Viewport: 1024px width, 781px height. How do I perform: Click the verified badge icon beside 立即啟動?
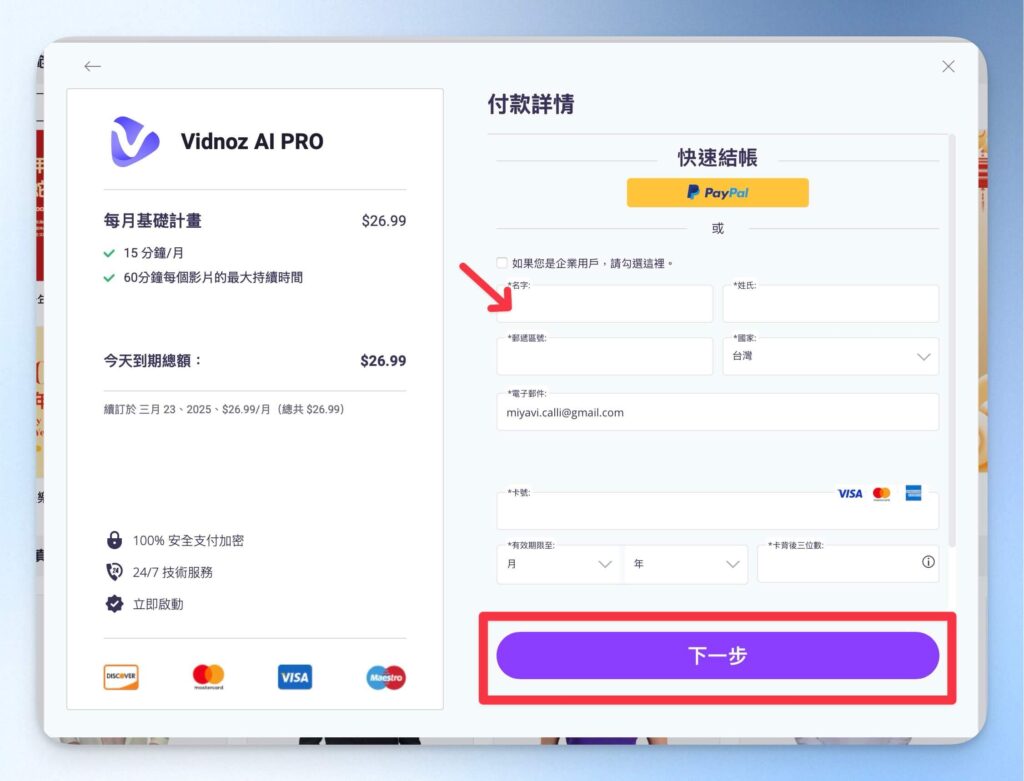point(114,604)
